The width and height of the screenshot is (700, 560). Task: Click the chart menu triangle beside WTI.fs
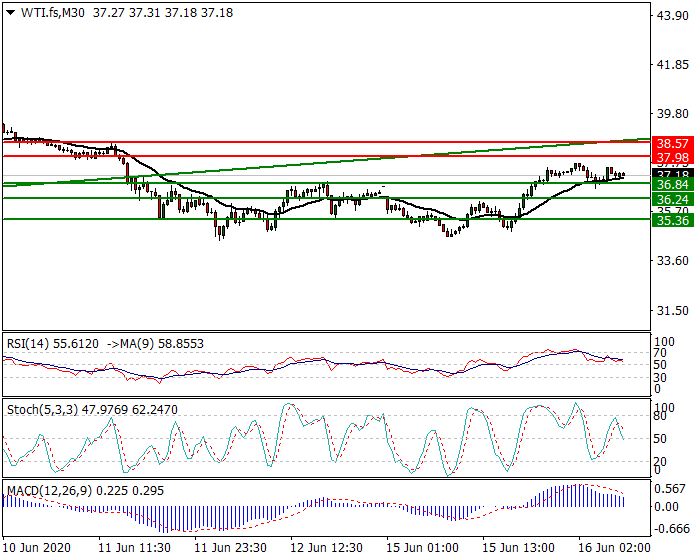coord(11,13)
